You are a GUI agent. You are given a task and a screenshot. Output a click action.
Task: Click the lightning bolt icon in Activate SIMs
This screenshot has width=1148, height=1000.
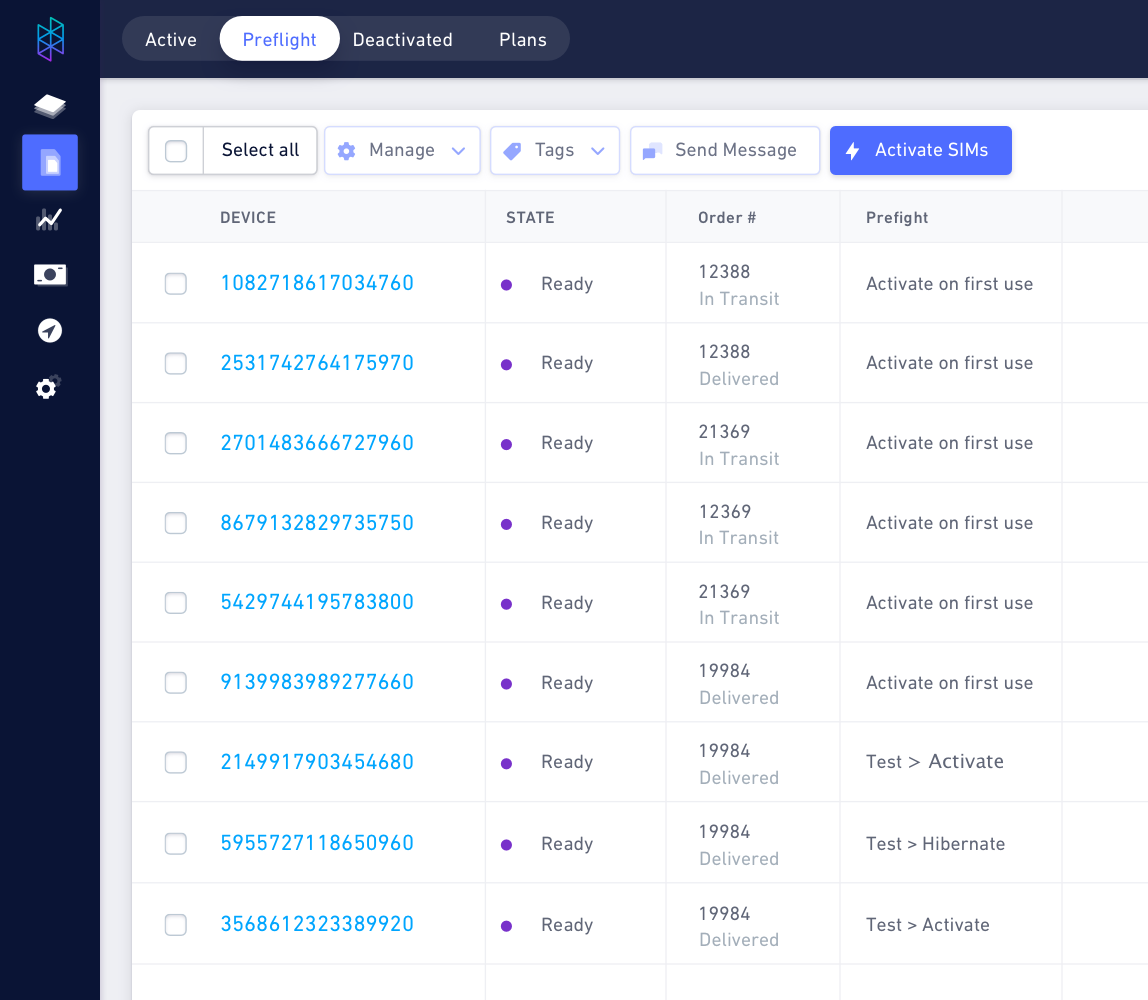[x=852, y=151]
